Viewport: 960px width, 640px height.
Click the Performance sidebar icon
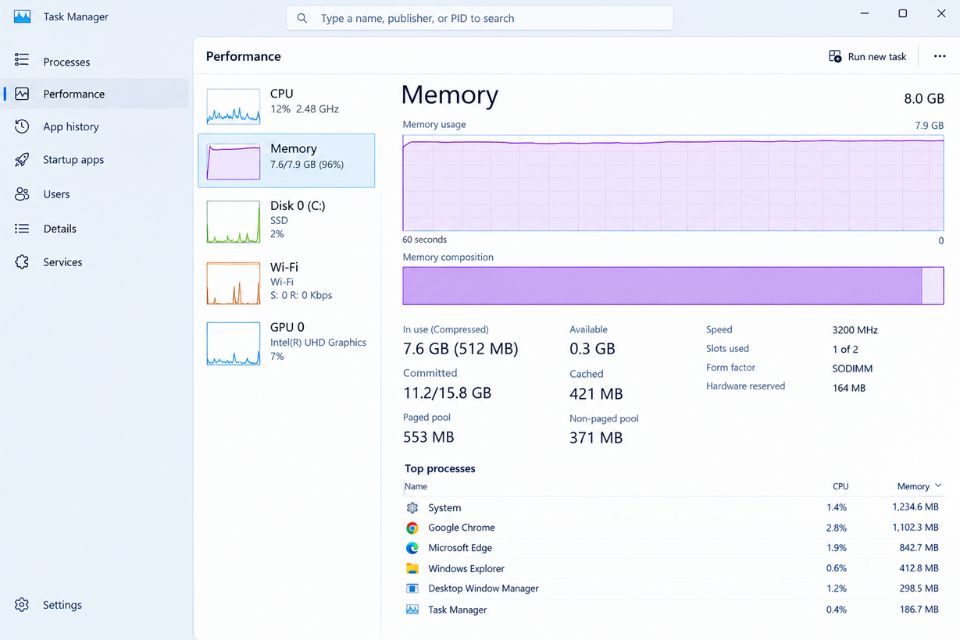[x=22, y=94]
